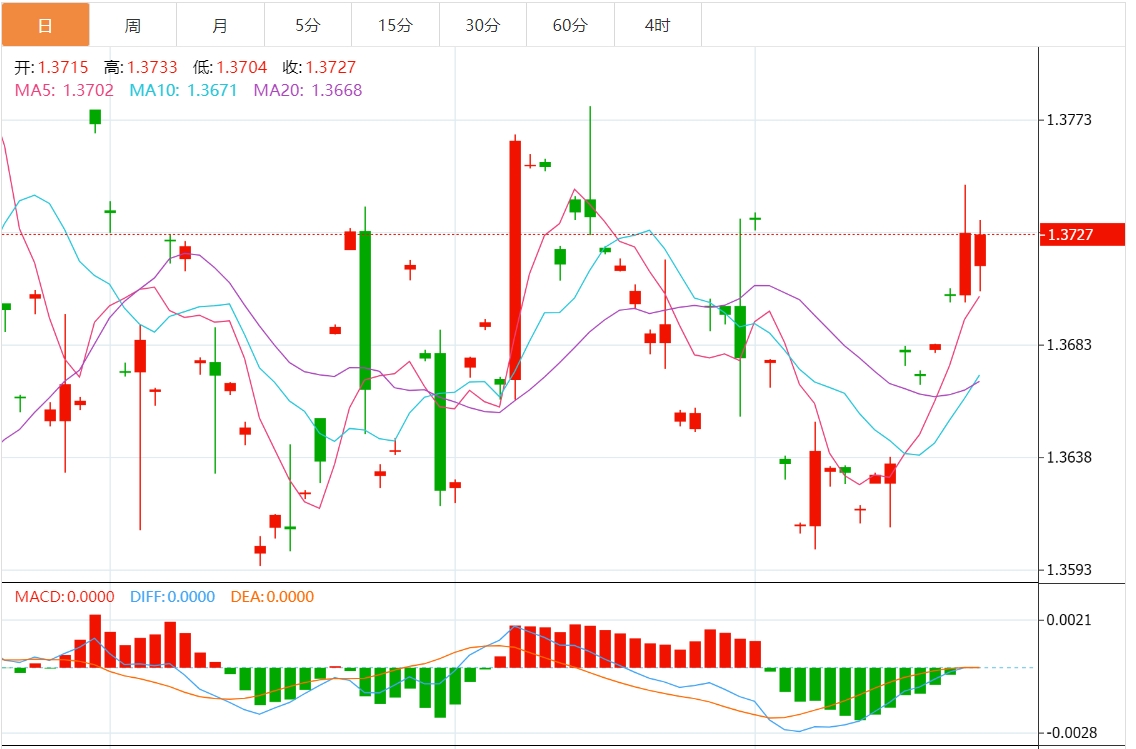This screenshot has width=1136, height=749.
Task: Click the MA5 legend label
Action: [64, 91]
